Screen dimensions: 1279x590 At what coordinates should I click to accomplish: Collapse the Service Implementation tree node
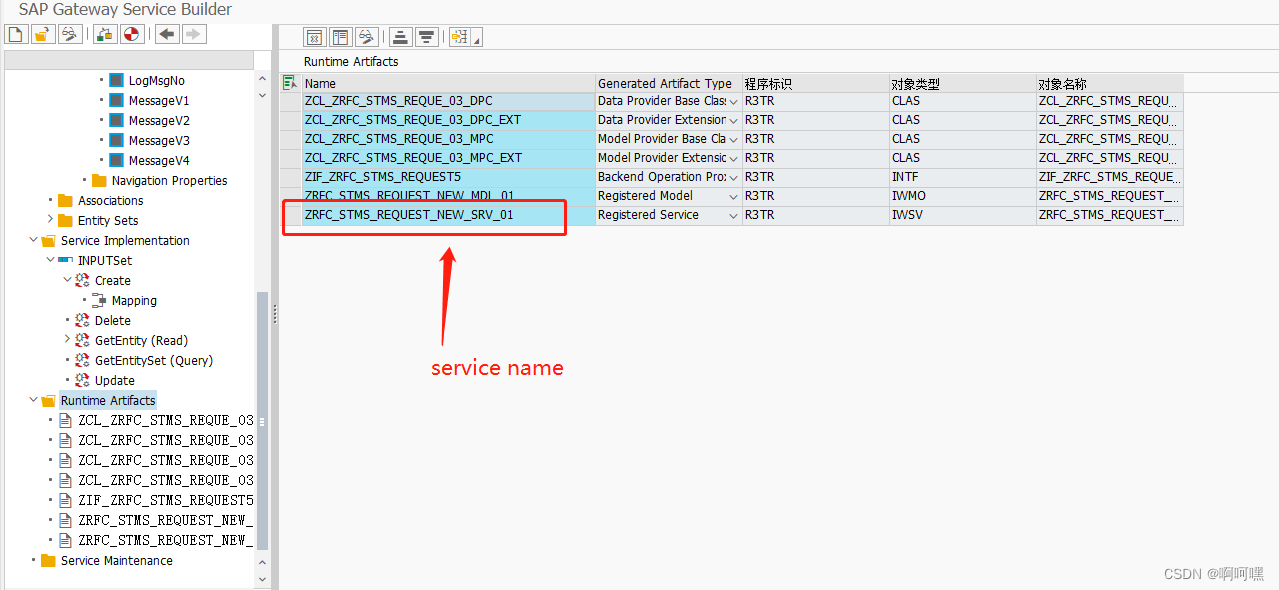(x=33, y=240)
